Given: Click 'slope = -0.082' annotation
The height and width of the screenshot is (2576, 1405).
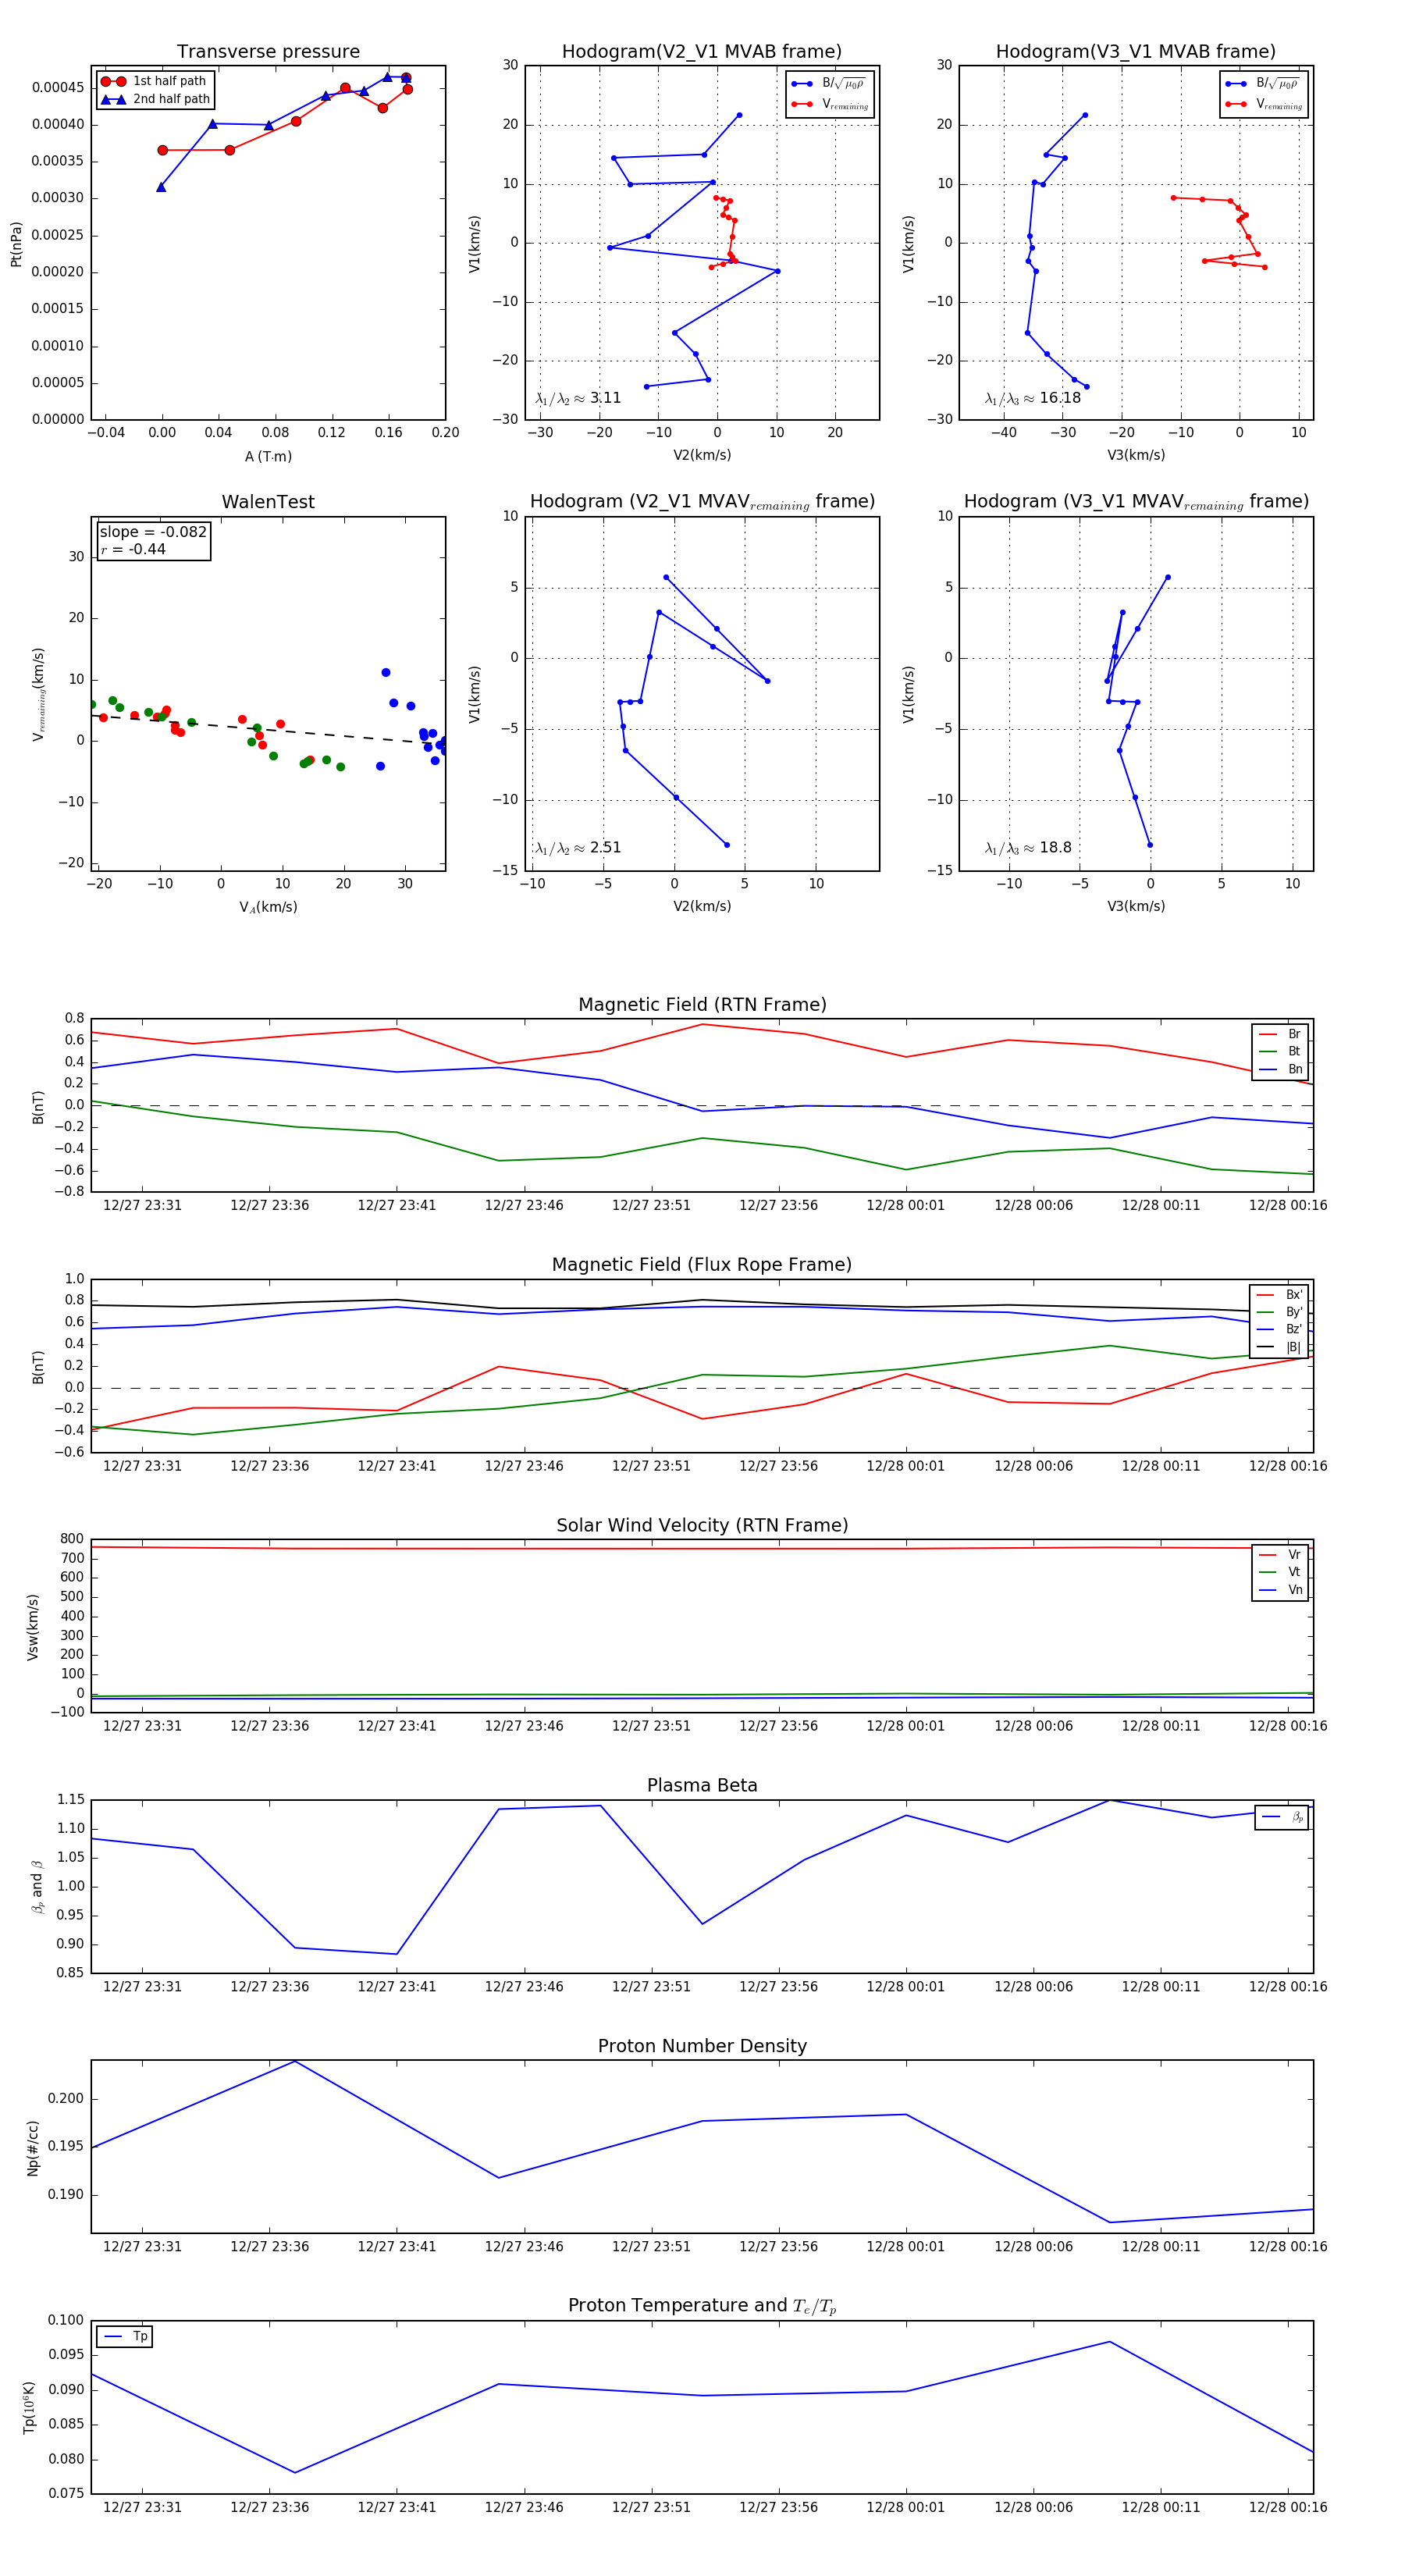Looking at the screenshot, I should pos(153,532).
